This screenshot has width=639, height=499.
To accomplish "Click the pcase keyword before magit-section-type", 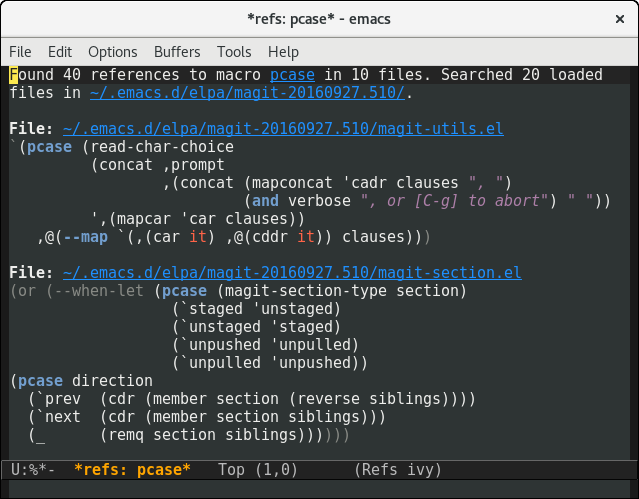I will (184, 291).
